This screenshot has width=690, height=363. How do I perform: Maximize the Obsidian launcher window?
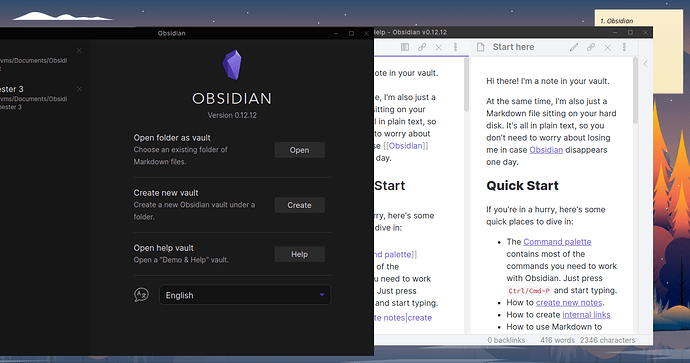click(351, 33)
